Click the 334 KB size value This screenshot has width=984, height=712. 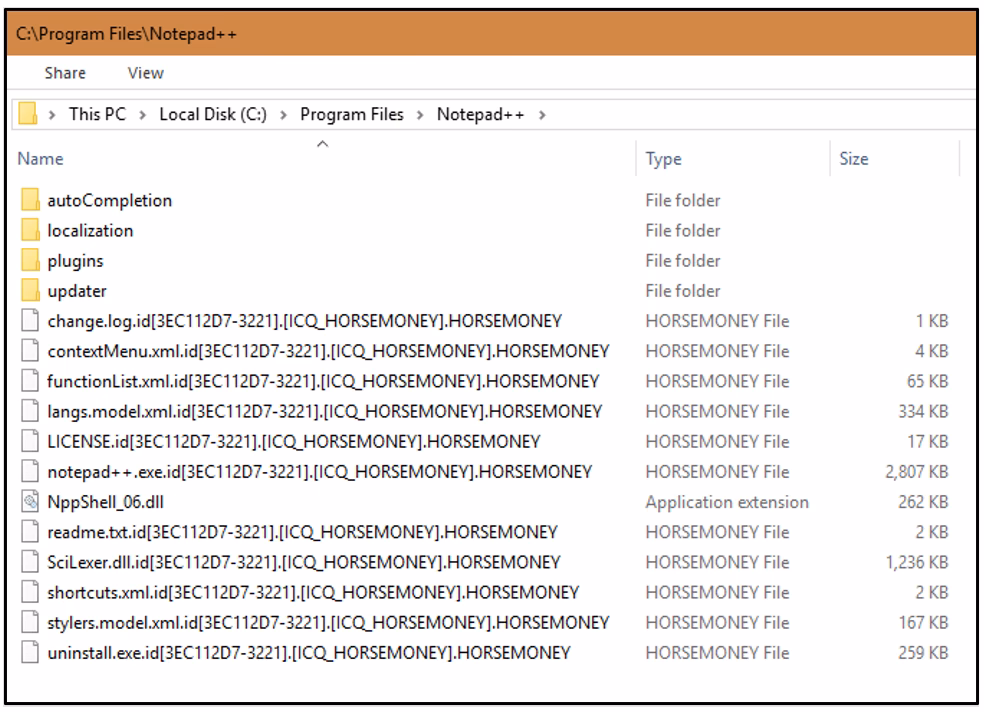click(922, 412)
